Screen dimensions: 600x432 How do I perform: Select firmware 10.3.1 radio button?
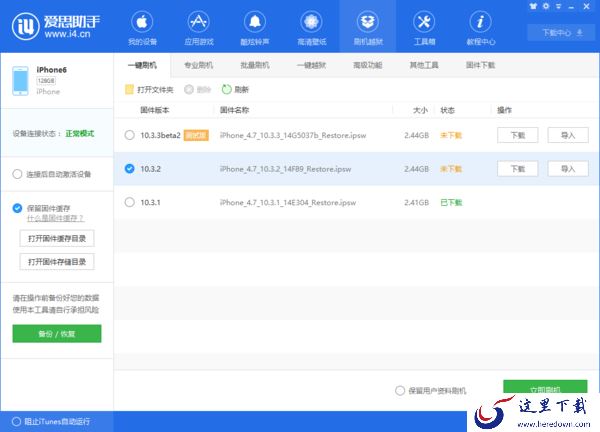point(130,202)
